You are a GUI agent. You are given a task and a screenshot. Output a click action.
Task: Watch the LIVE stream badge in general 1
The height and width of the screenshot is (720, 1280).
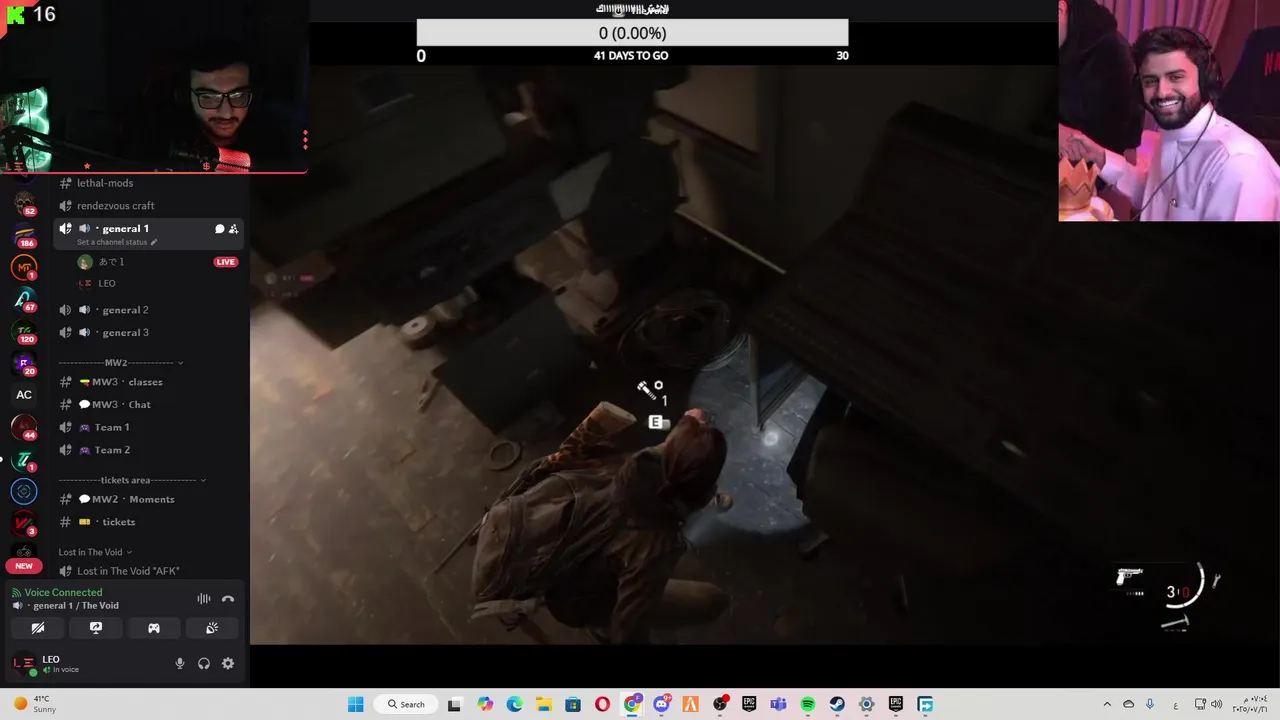point(225,262)
